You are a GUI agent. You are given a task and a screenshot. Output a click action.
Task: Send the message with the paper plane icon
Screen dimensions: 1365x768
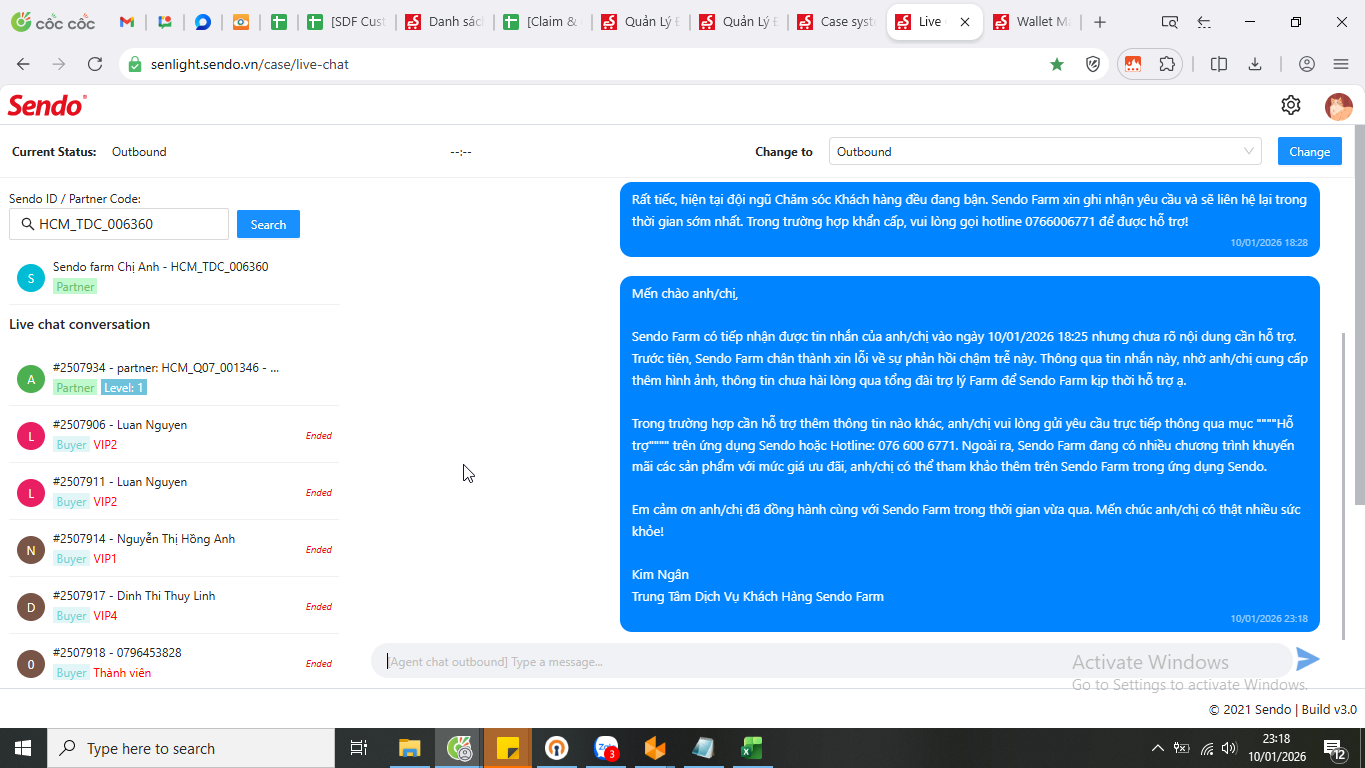pos(1308,659)
